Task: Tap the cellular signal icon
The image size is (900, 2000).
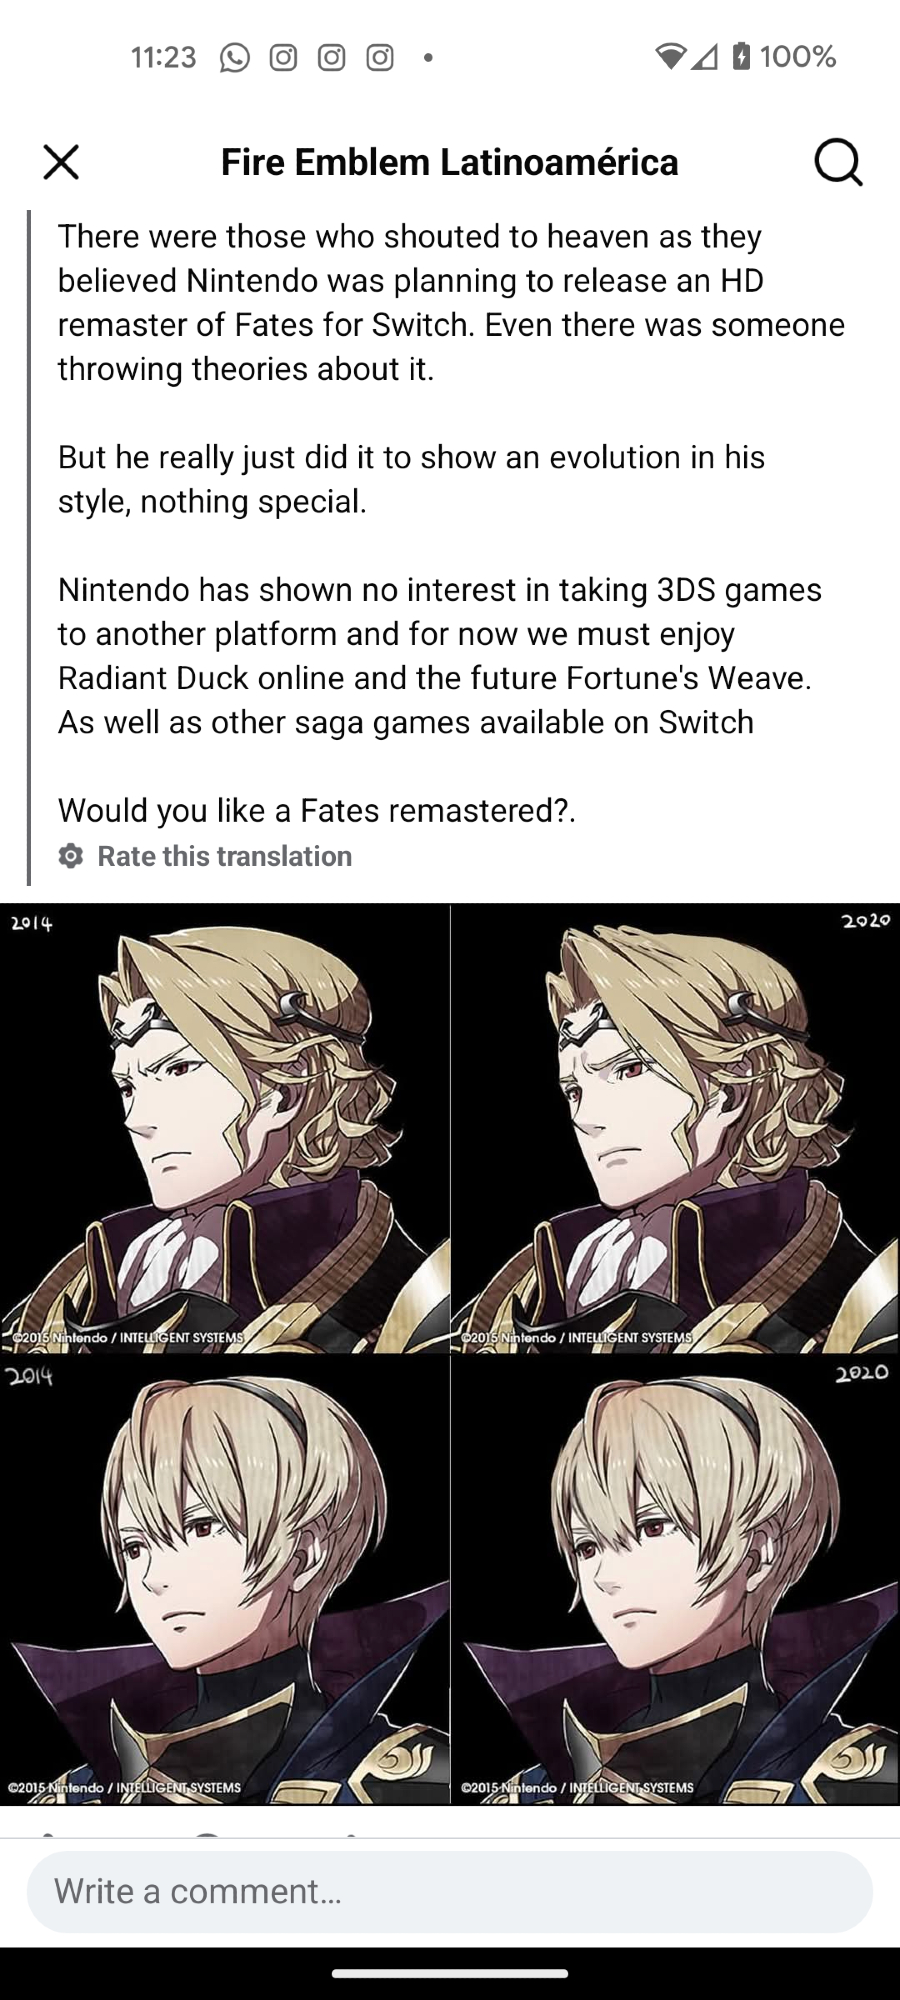Action: tap(704, 57)
